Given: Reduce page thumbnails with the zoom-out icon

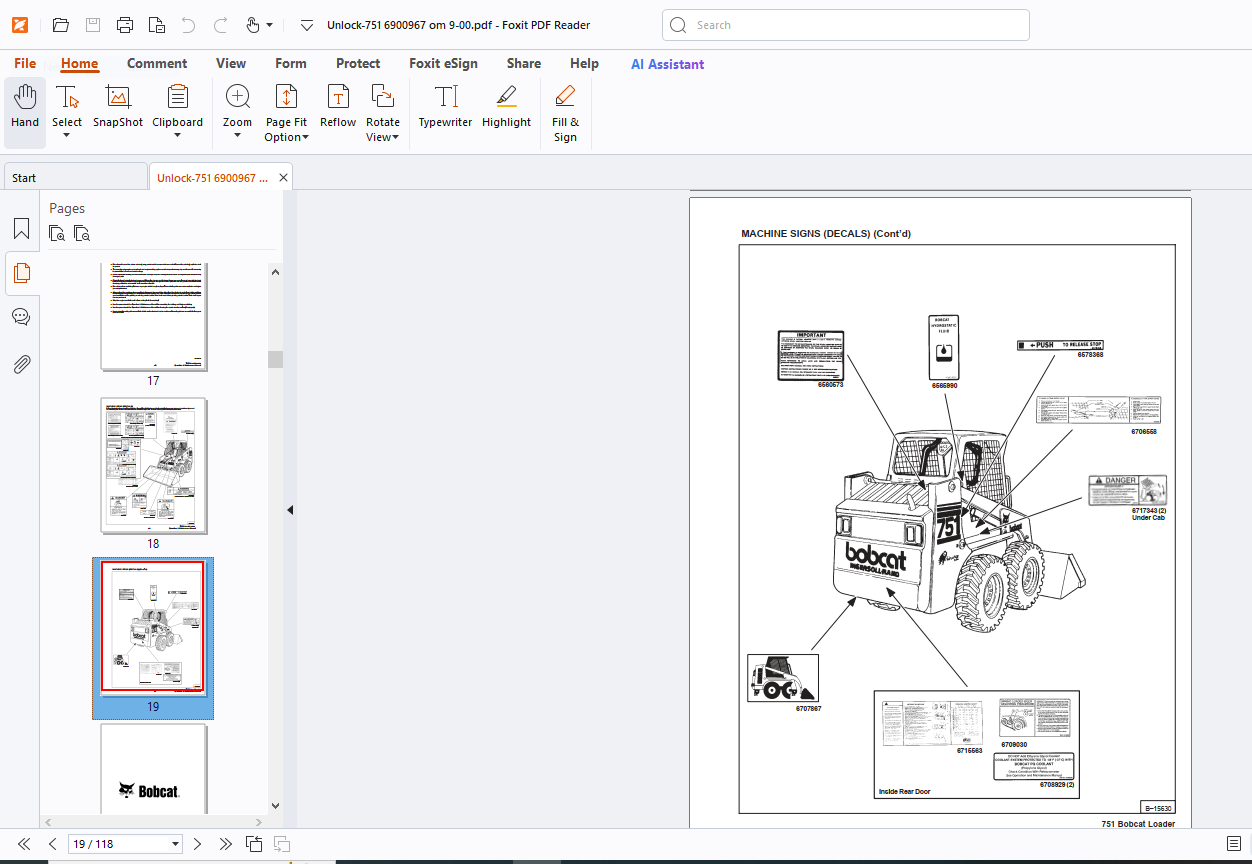Looking at the screenshot, I should 82,234.
